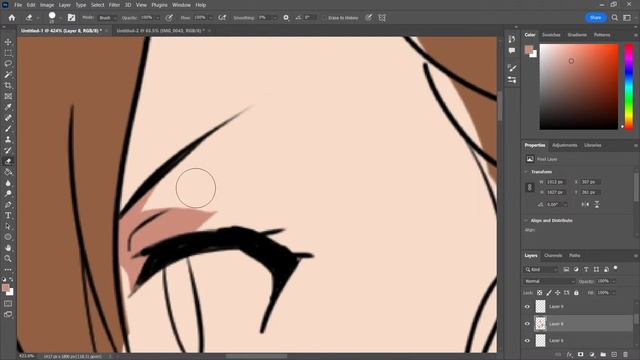Open smoothing options gear icon
The width and height of the screenshot is (640, 360).
(x=286, y=18)
